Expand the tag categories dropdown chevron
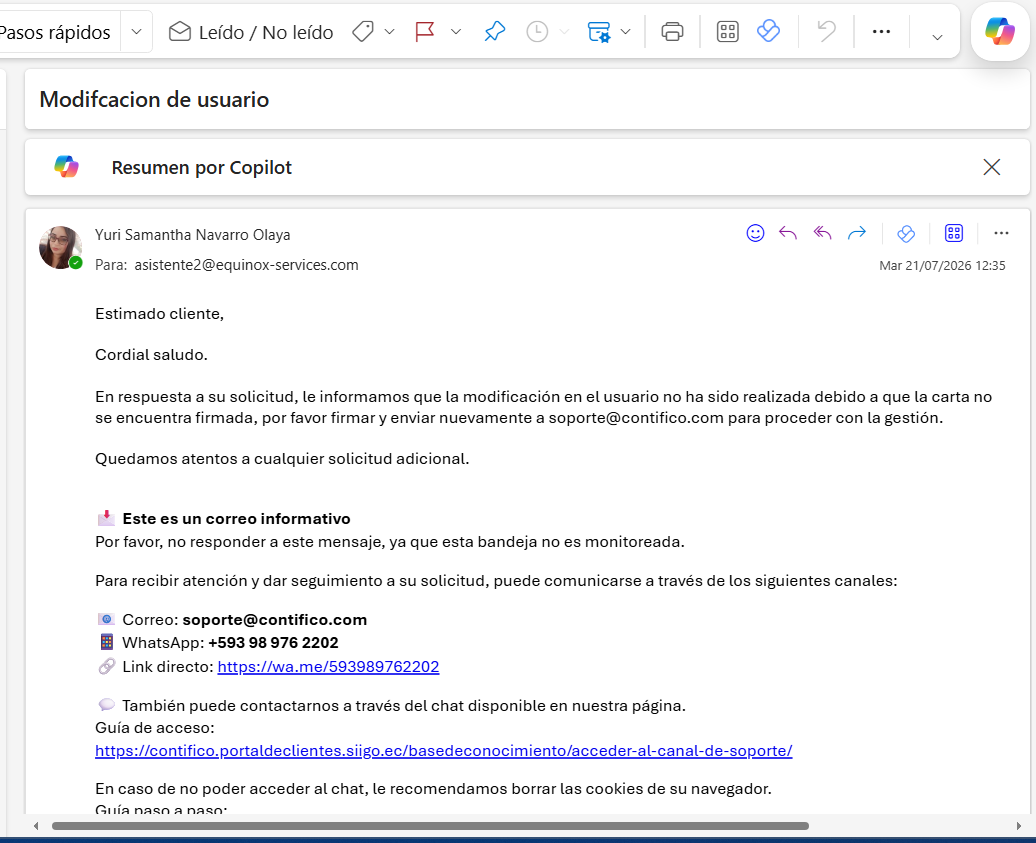The width and height of the screenshot is (1036, 843). click(389, 32)
